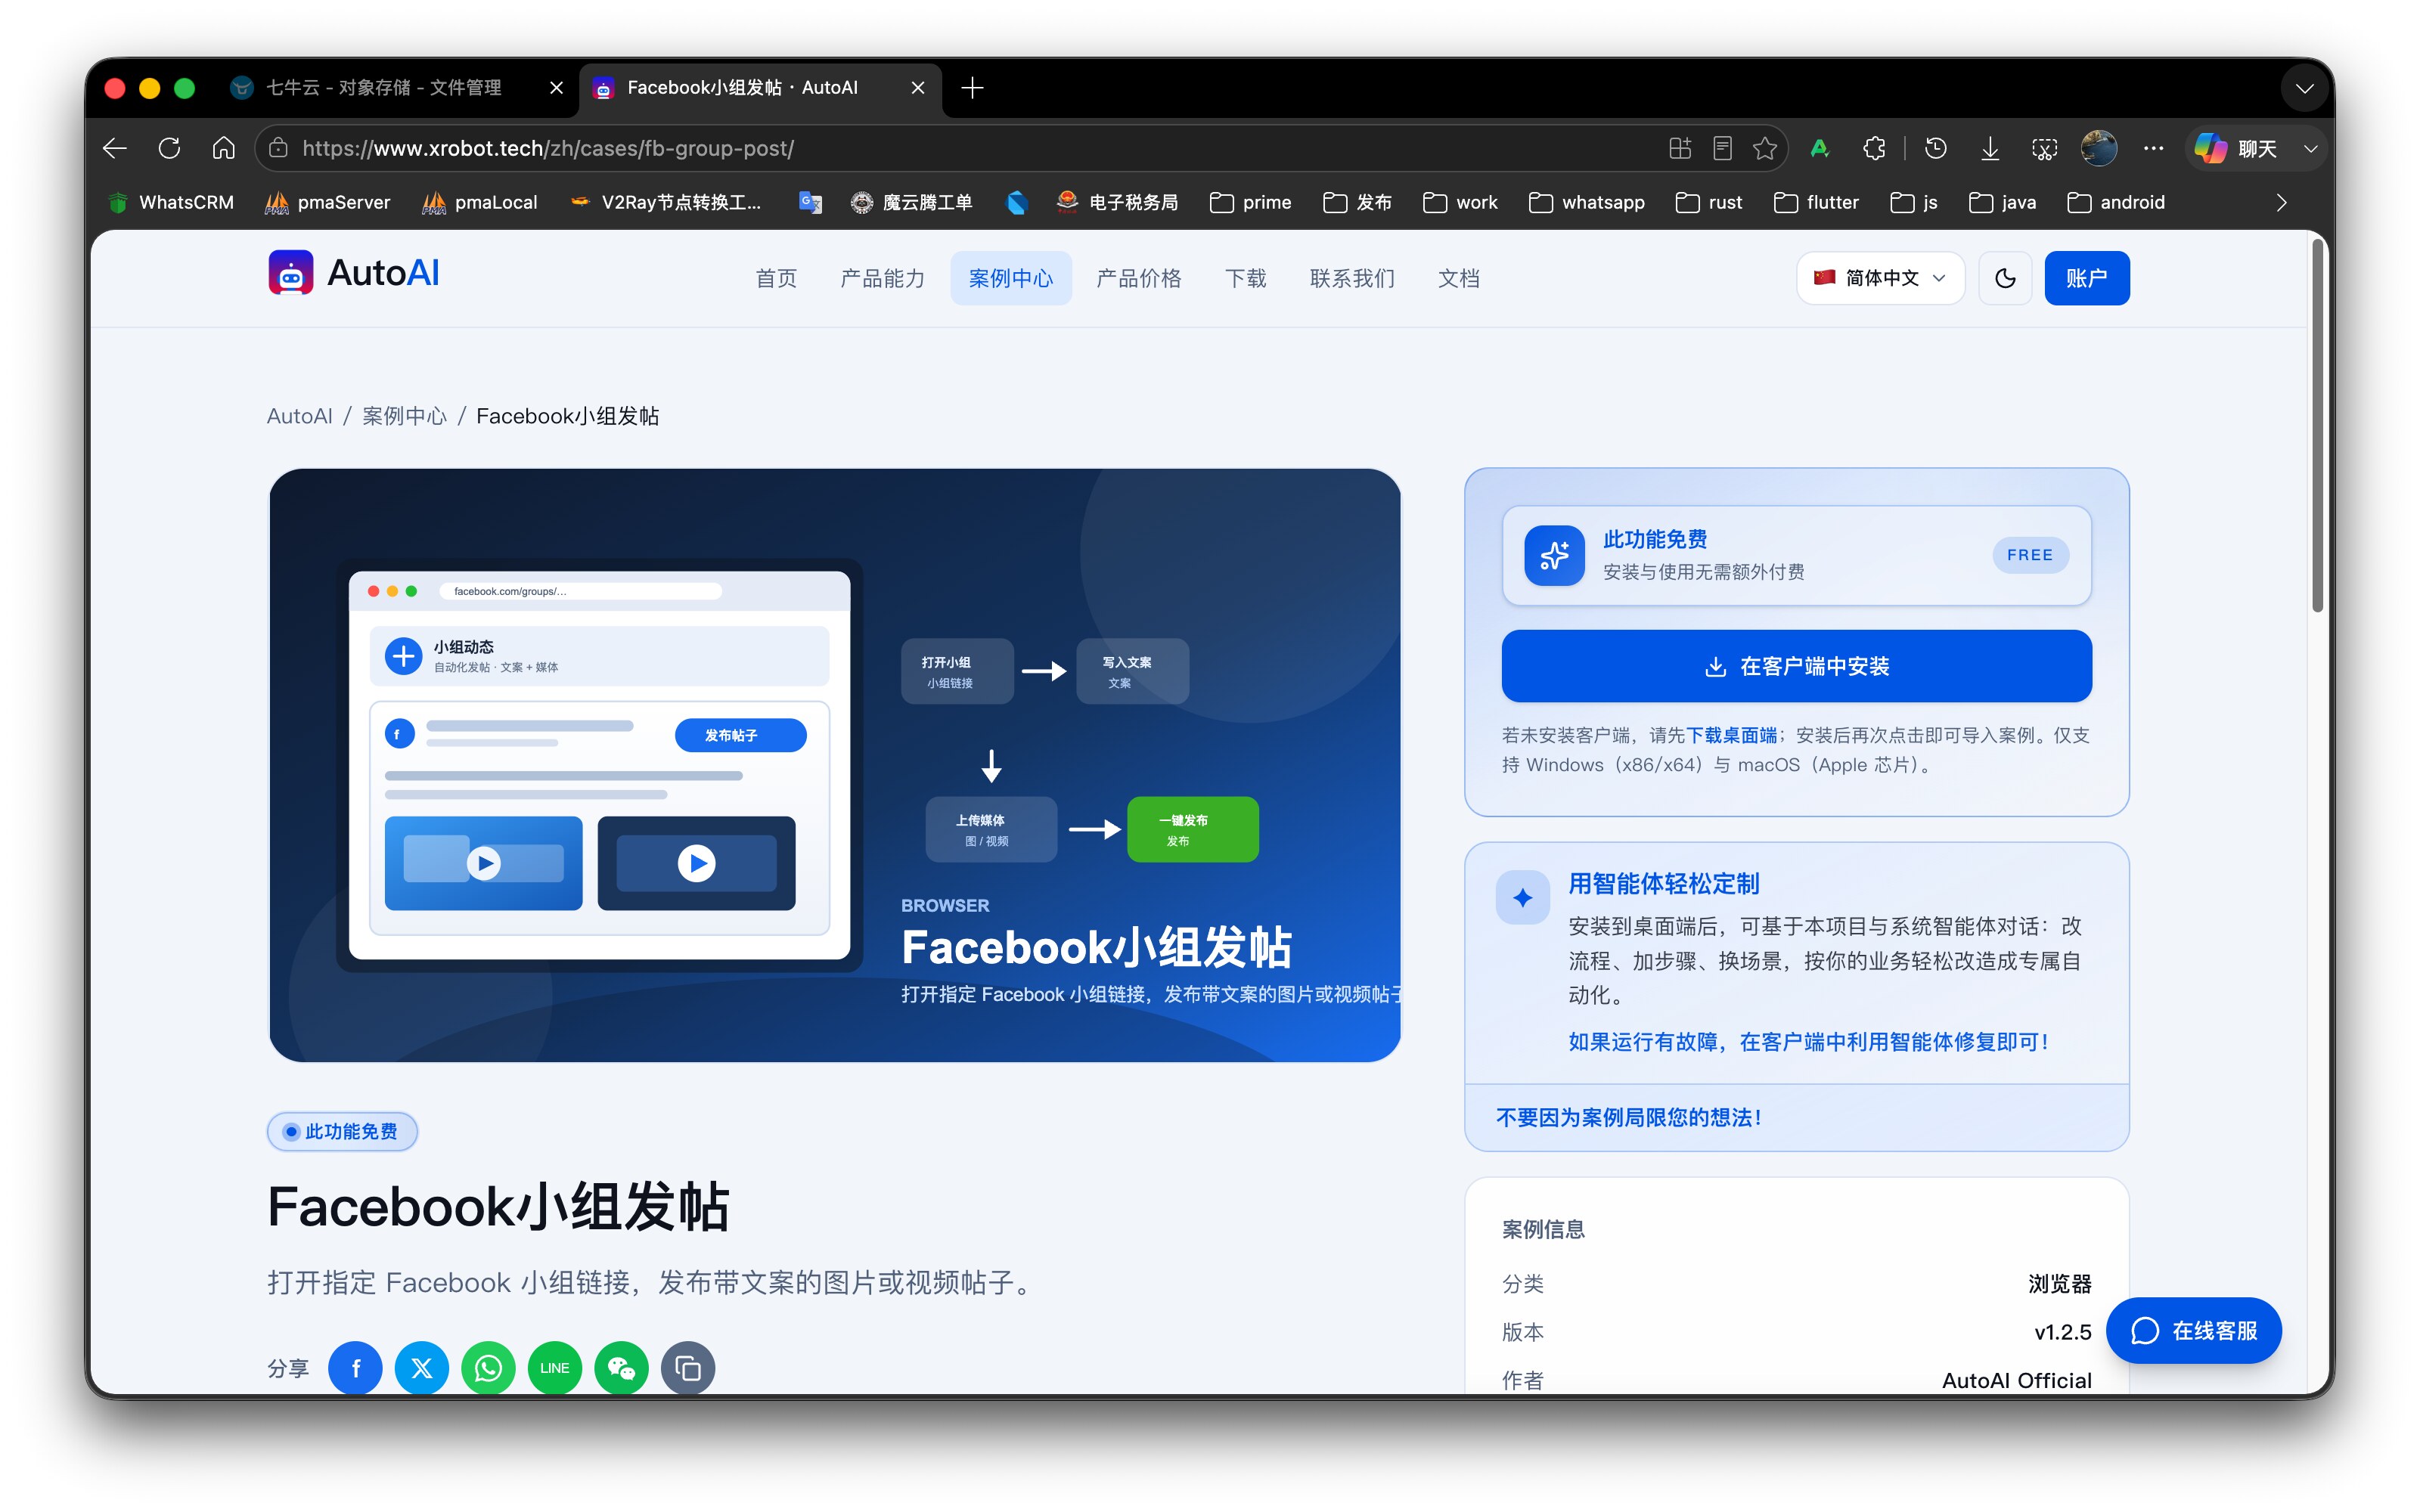Expand the tab search chevron

pos(2305,88)
